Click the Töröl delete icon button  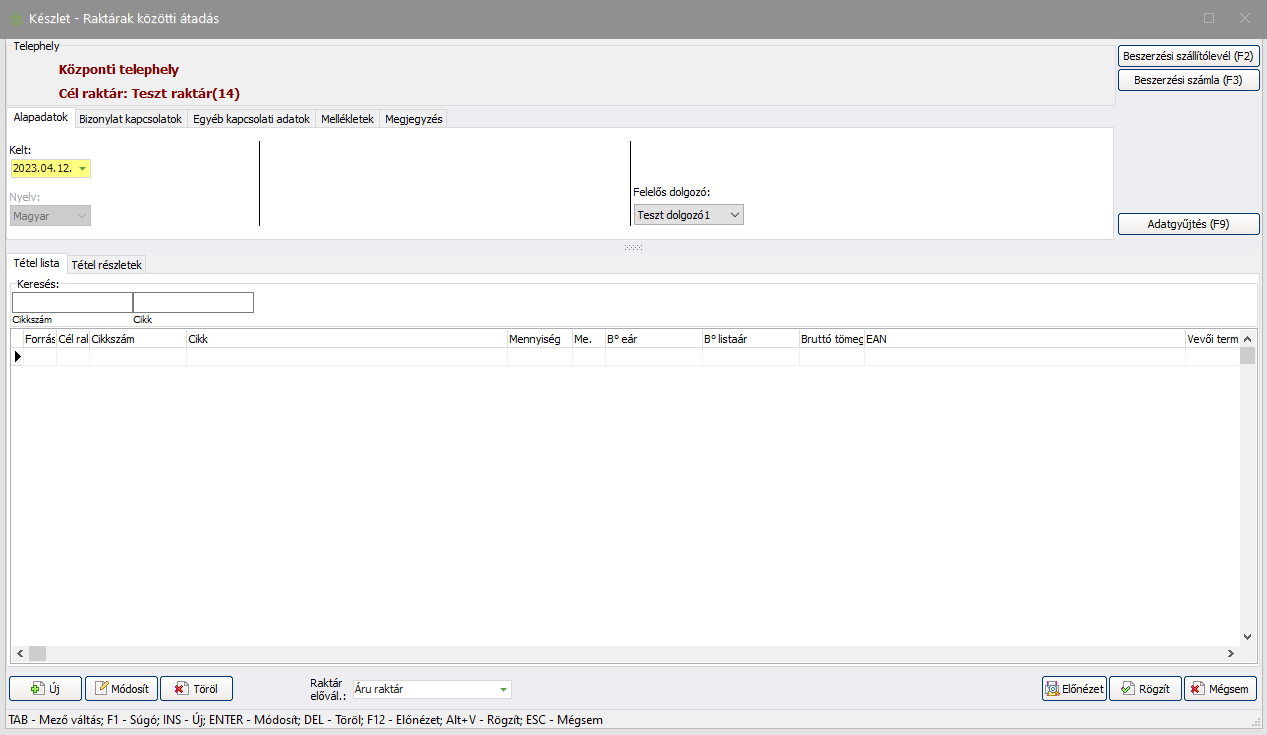coord(181,688)
